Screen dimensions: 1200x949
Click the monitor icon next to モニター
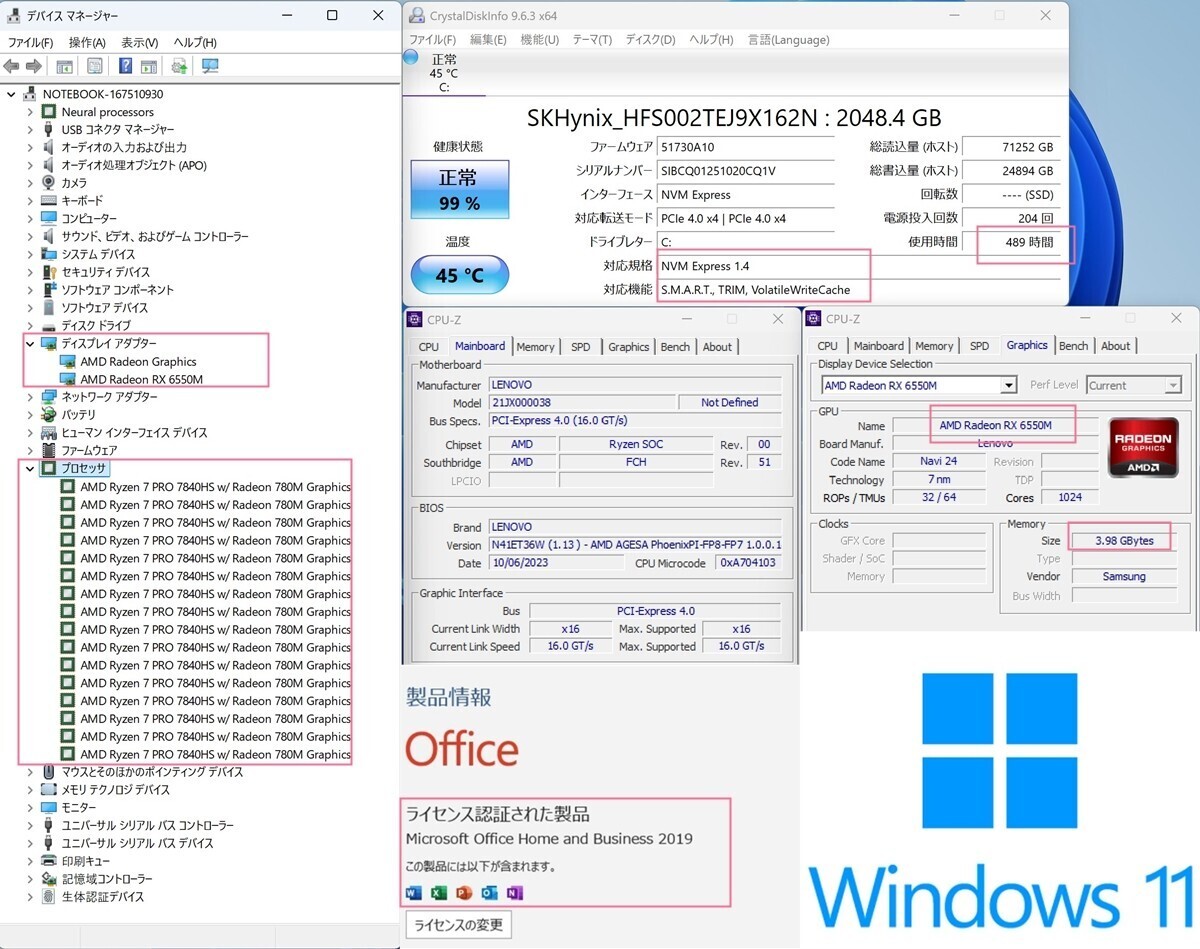(x=49, y=807)
